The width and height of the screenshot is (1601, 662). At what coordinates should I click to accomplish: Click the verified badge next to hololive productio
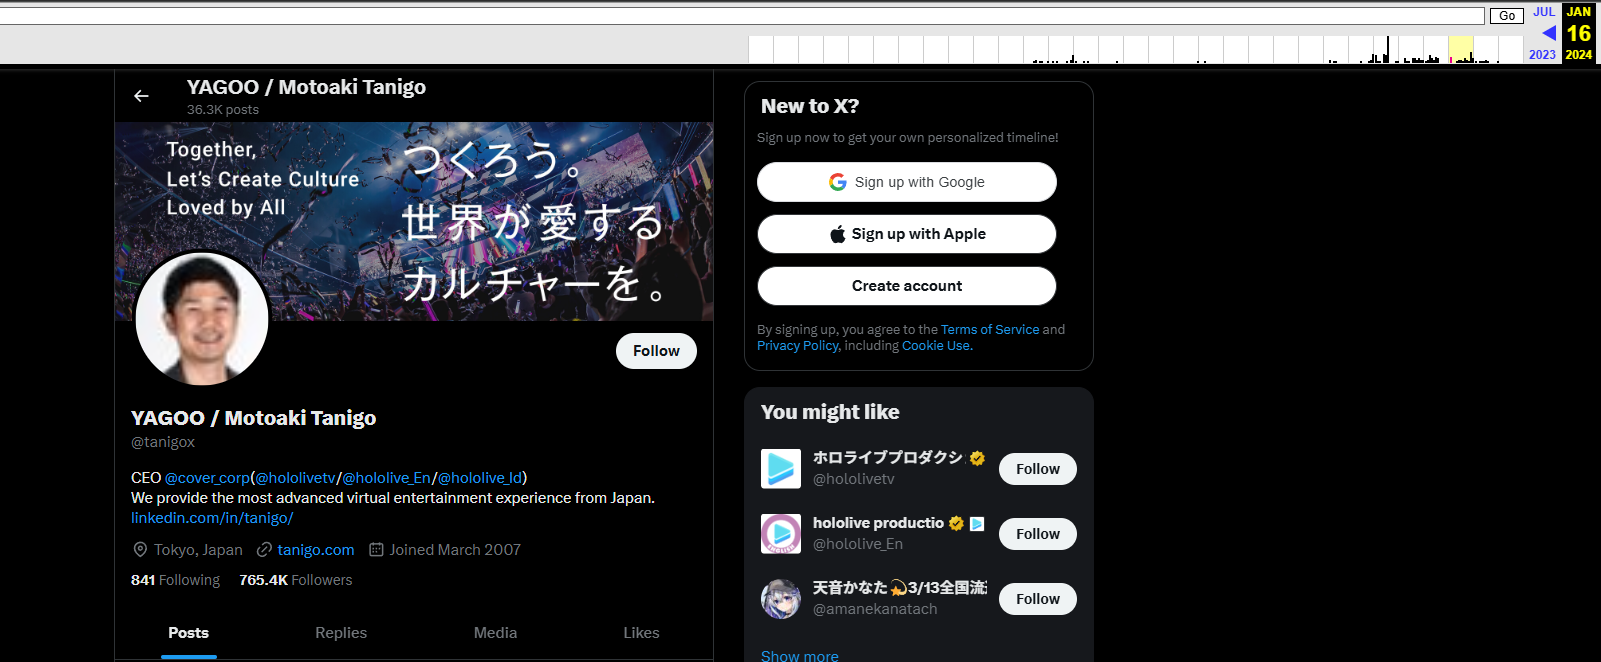click(x=956, y=523)
